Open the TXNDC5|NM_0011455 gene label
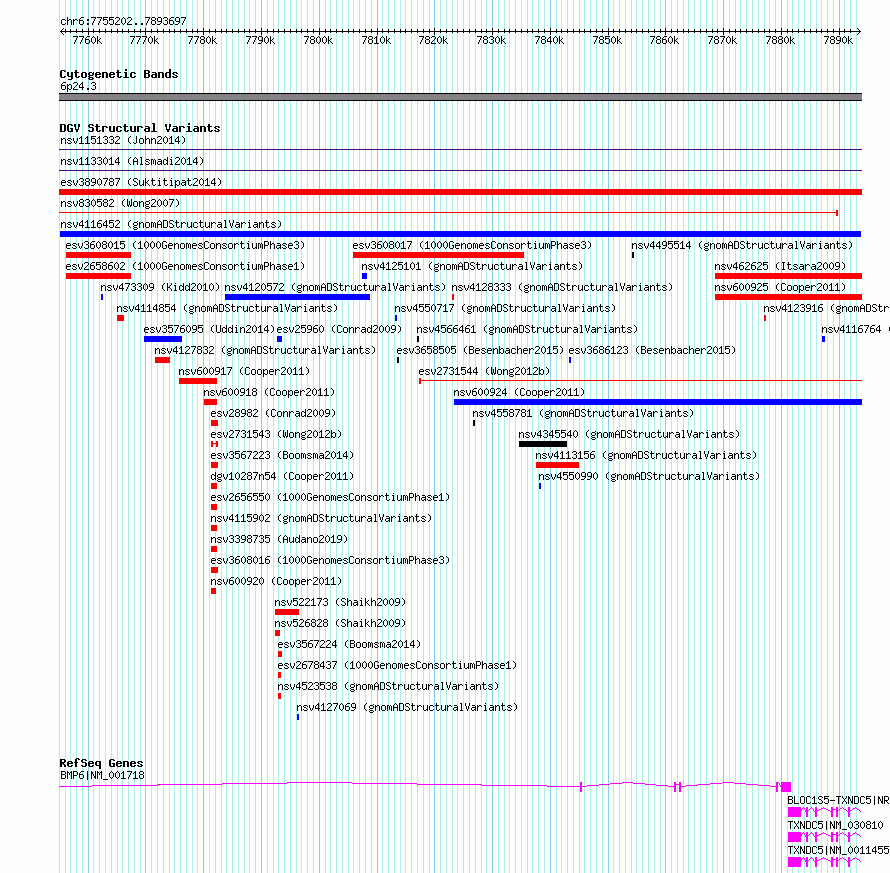Image resolution: width=890 pixels, height=873 pixels. pos(838,850)
